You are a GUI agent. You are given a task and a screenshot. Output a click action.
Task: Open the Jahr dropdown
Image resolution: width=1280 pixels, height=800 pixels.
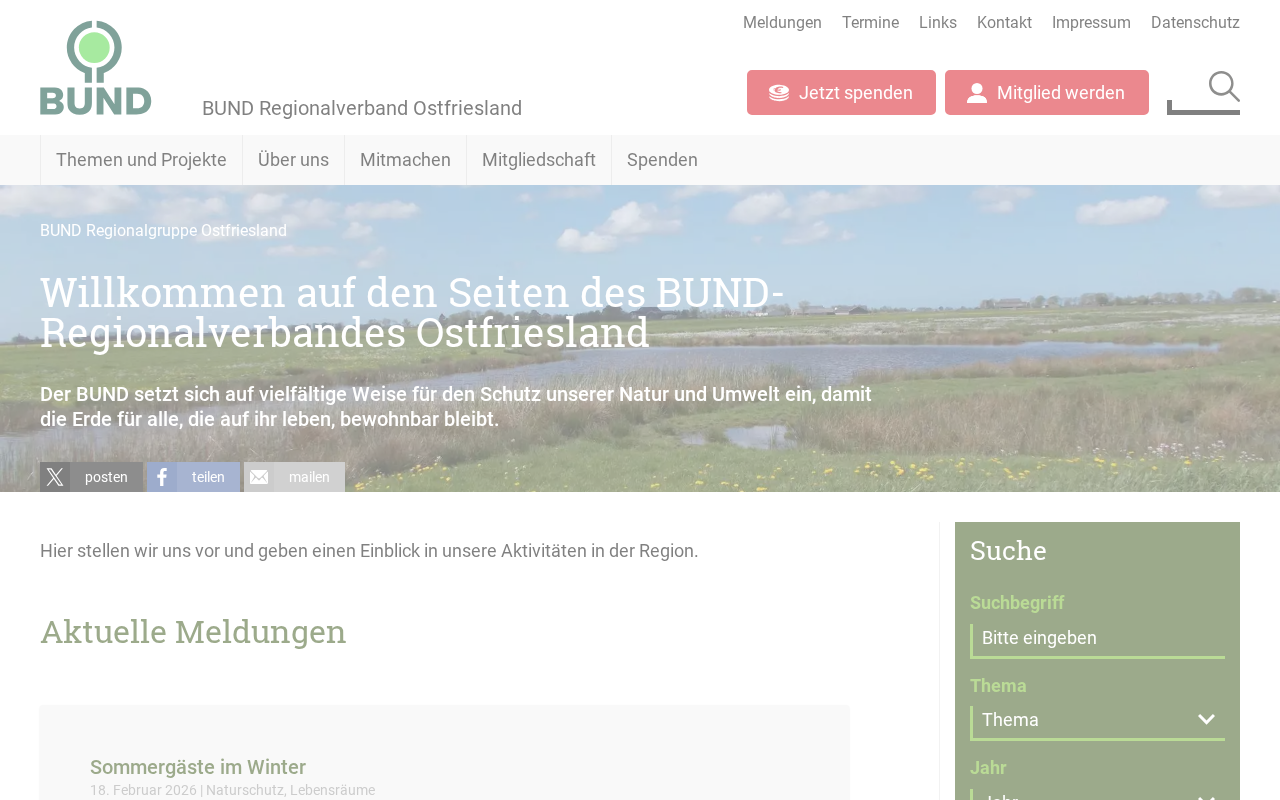(x=1097, y=795)
